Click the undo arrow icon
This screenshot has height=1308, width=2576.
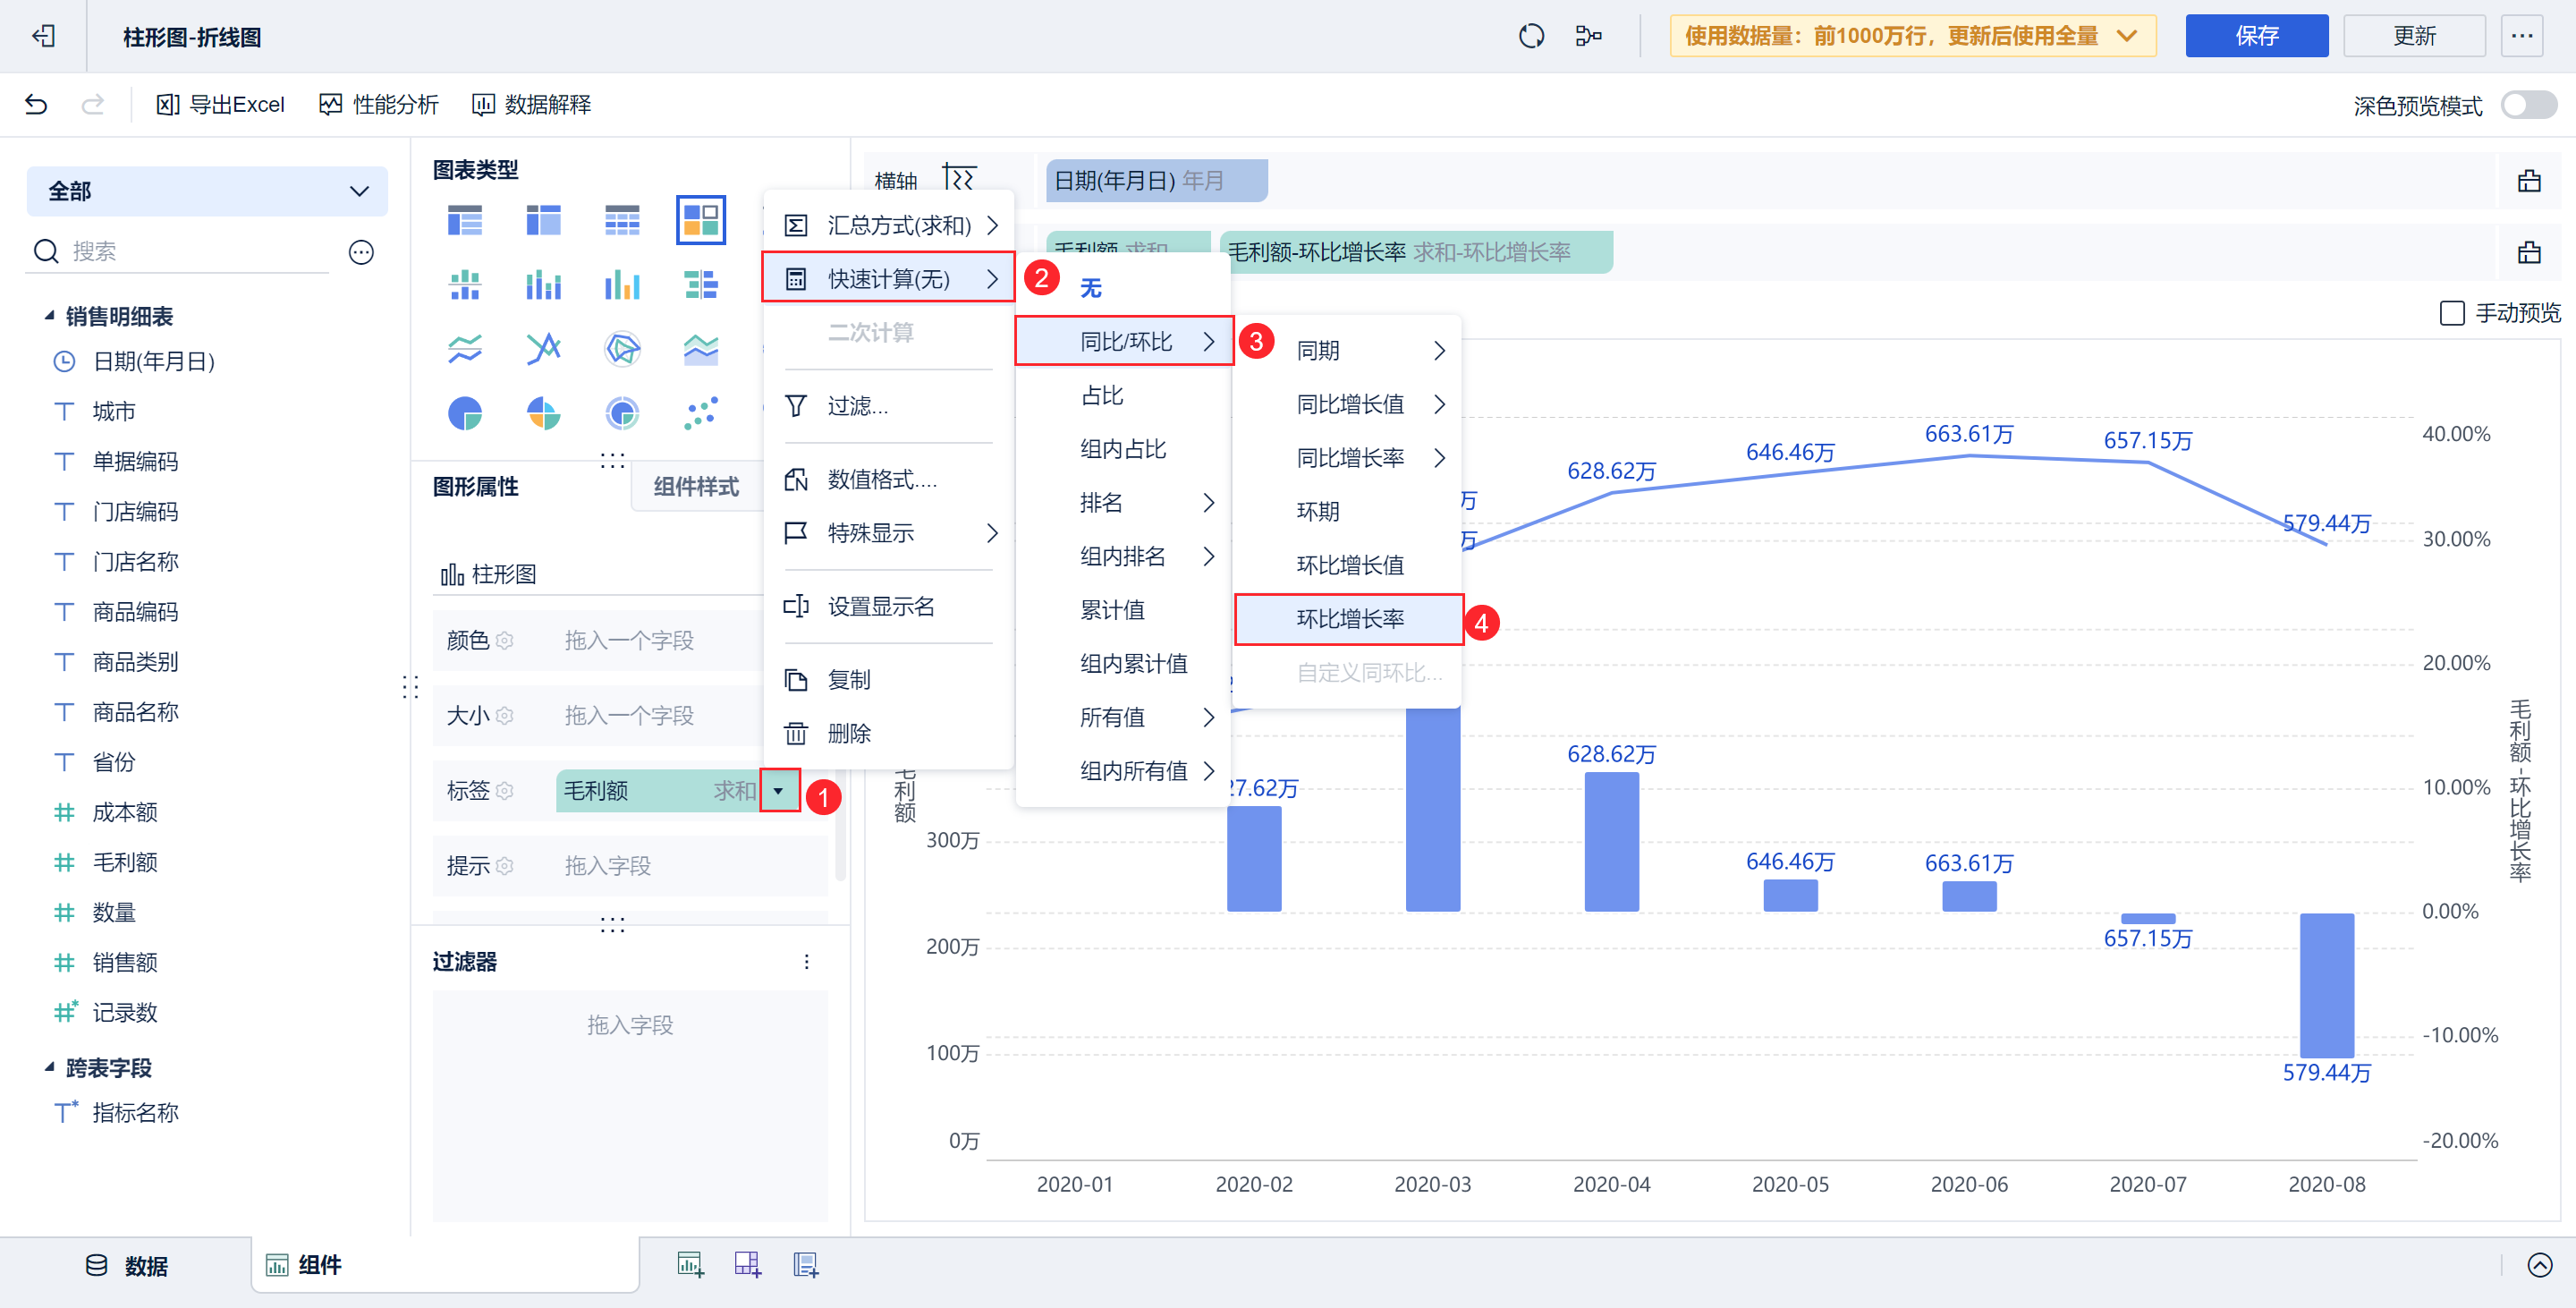[36, 105]
